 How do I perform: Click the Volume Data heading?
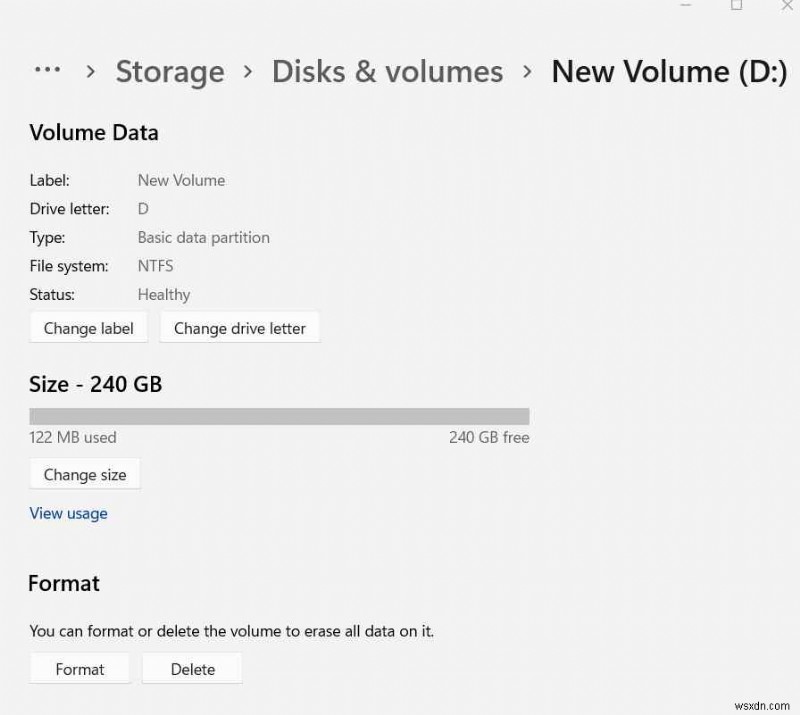(94, 132)
